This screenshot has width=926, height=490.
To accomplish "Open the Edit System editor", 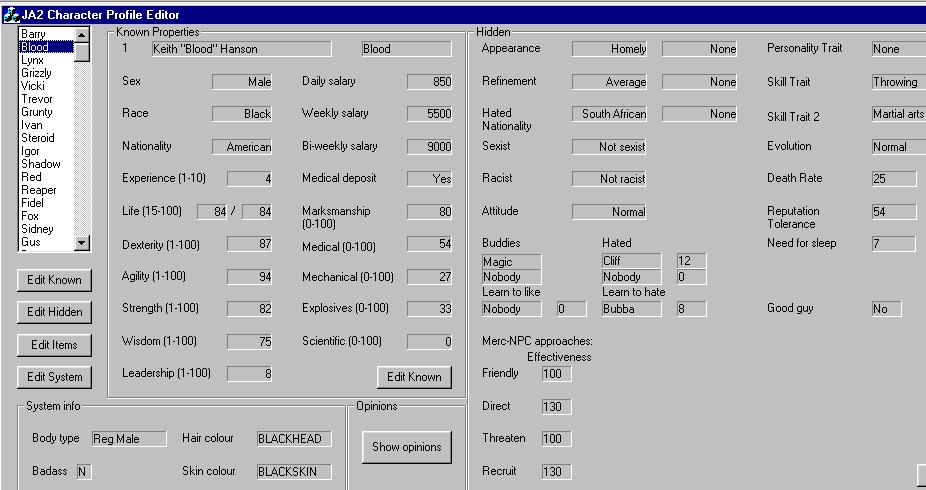I will coord(54,377).
